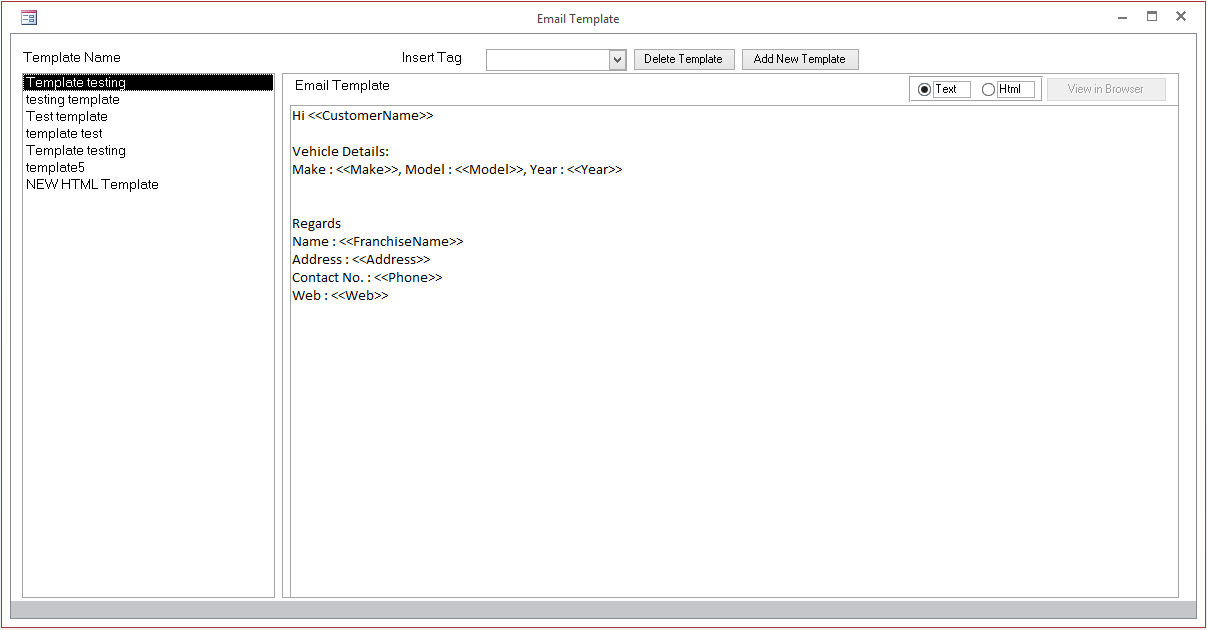Minimize the Email Template window

pos(1123,17)
